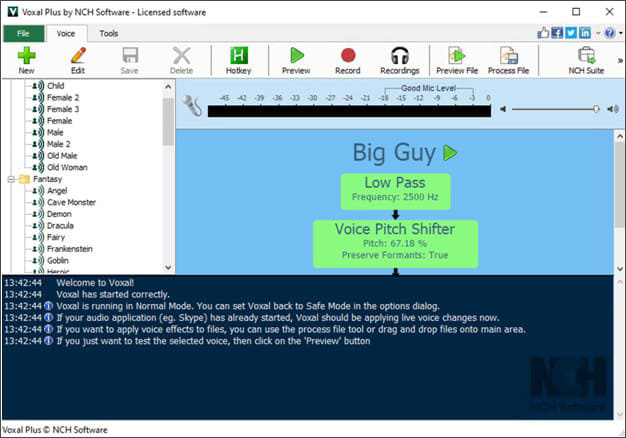
Task: Select the Male 2 voice
Action: (x=59, y=144)
